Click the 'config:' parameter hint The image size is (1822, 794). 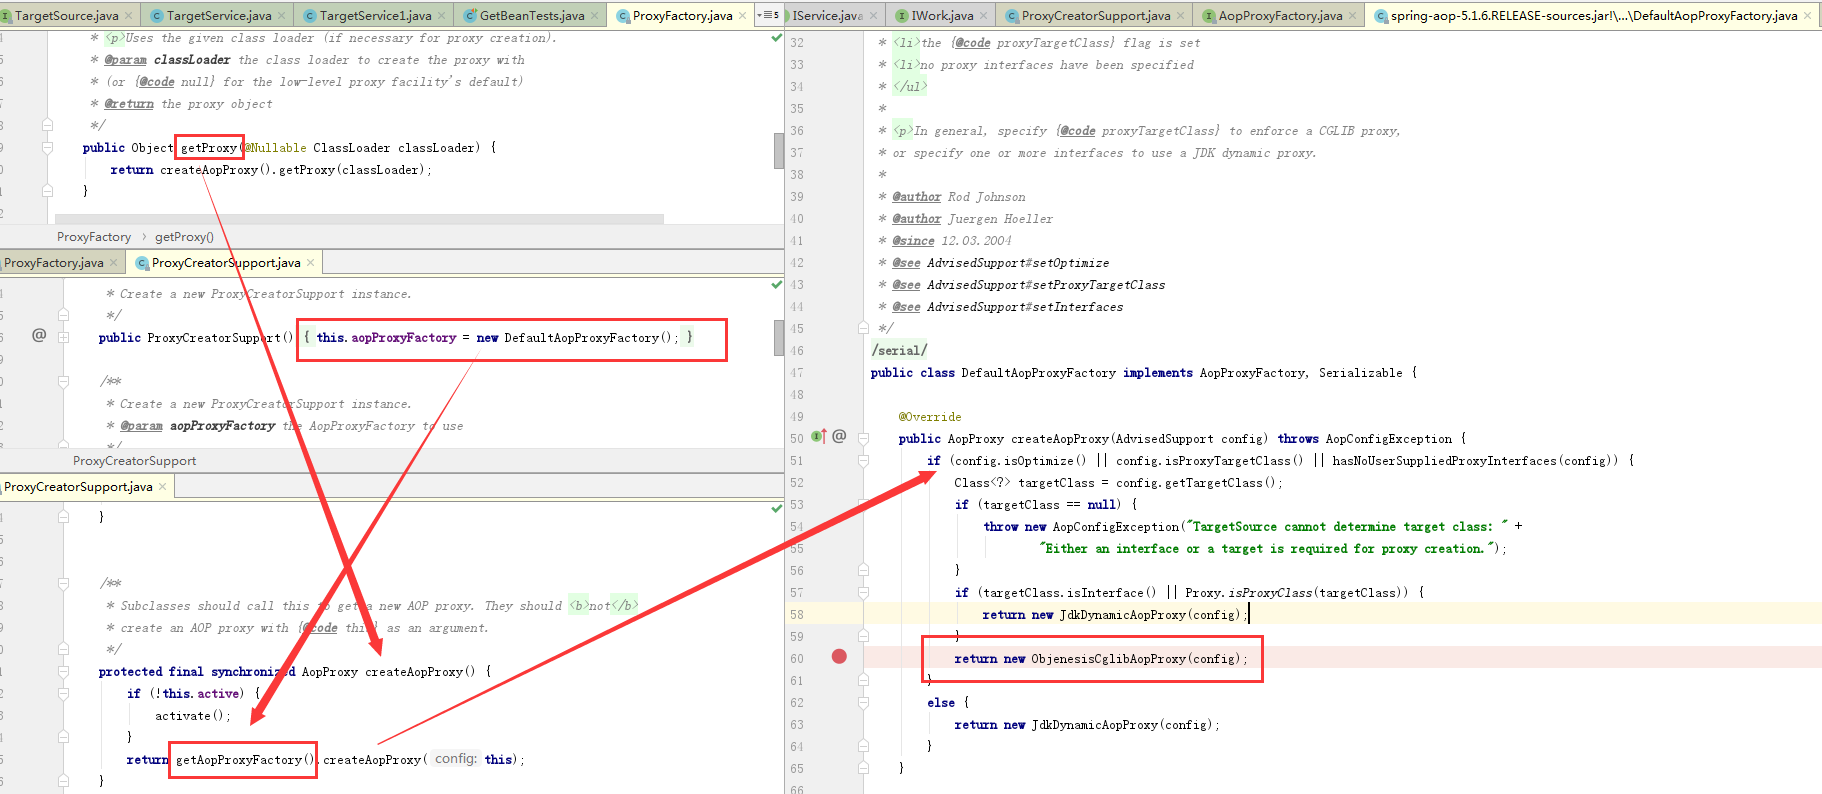point(455,759)
